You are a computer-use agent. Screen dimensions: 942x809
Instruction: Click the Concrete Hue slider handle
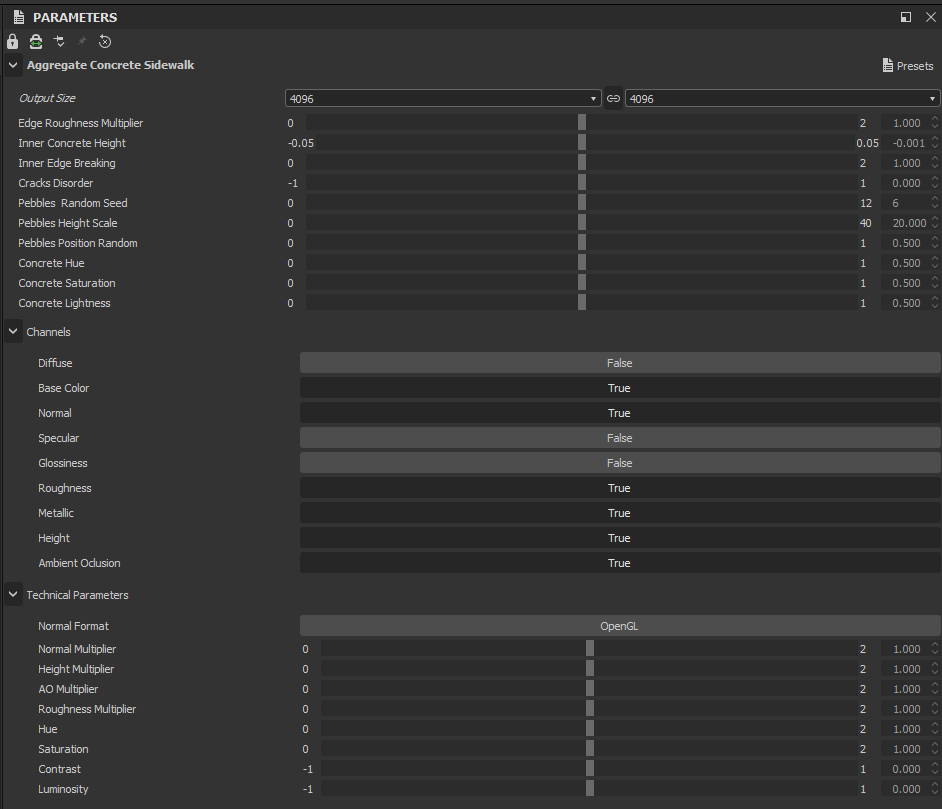coord(582,263)
